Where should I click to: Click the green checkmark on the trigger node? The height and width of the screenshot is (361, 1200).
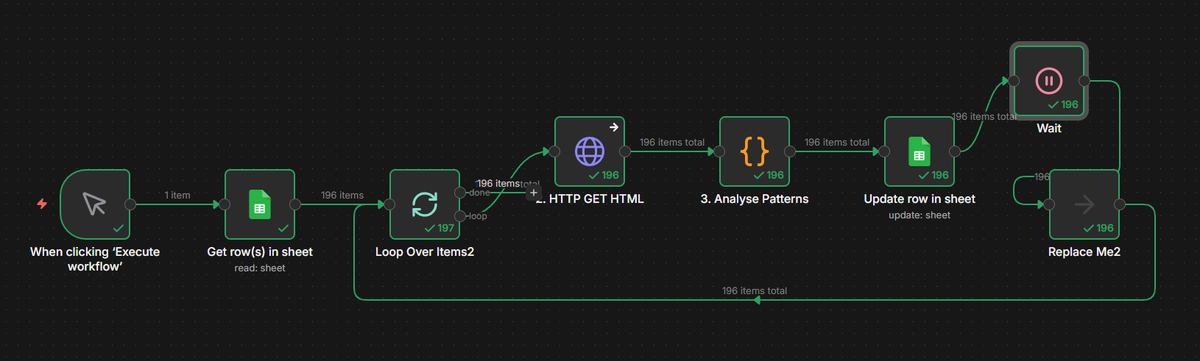point(118,228)
